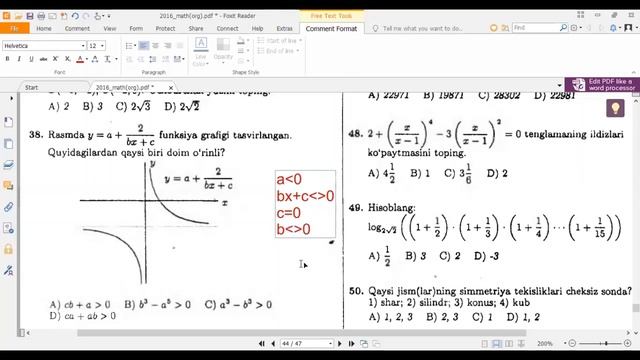Select single page view mode

coord(484,344)
